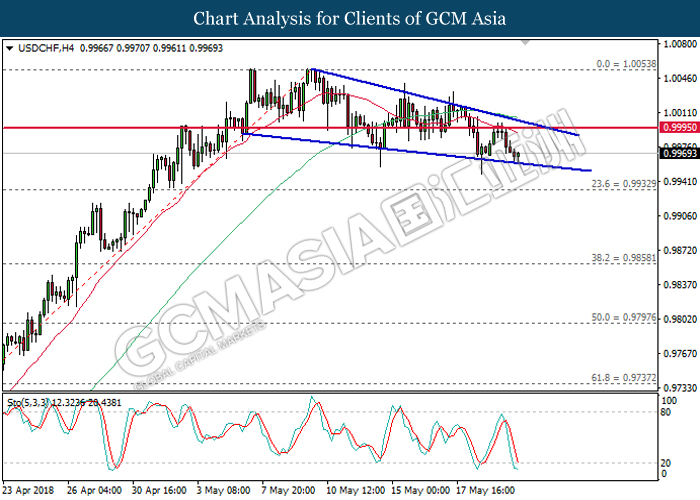The width and height of the screenshot is (700, 500).
Task: Select the 0.0 = 1.00538 Fibonacci label
Action: pyautogui.click(x=626, y=64)
